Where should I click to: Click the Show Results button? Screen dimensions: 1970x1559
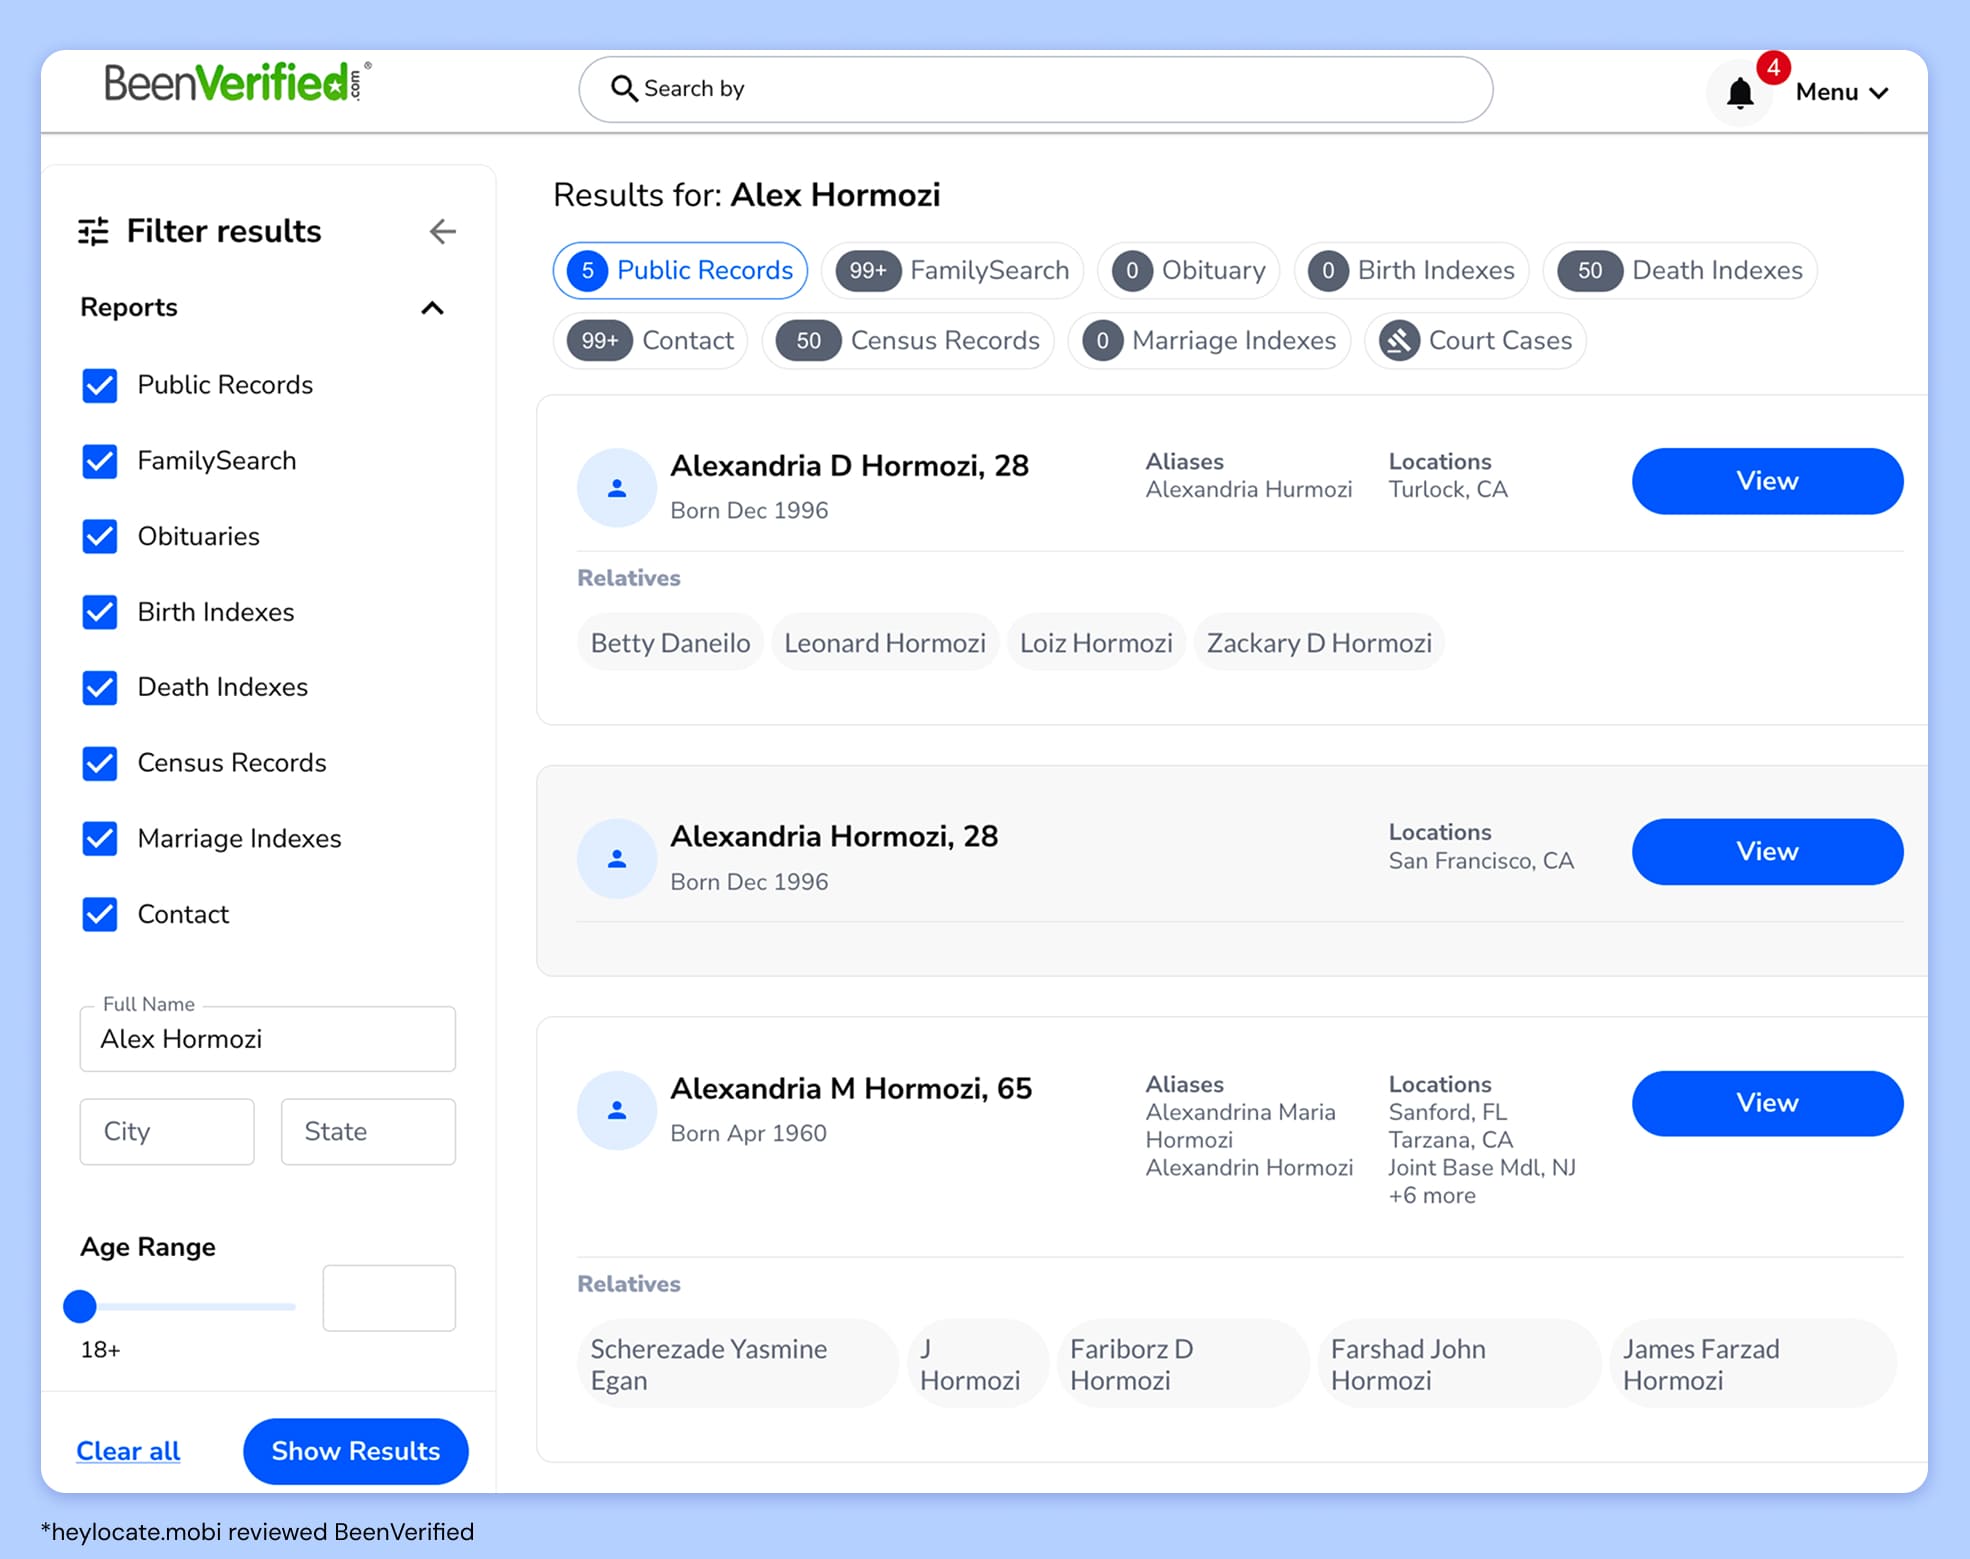356,1451
